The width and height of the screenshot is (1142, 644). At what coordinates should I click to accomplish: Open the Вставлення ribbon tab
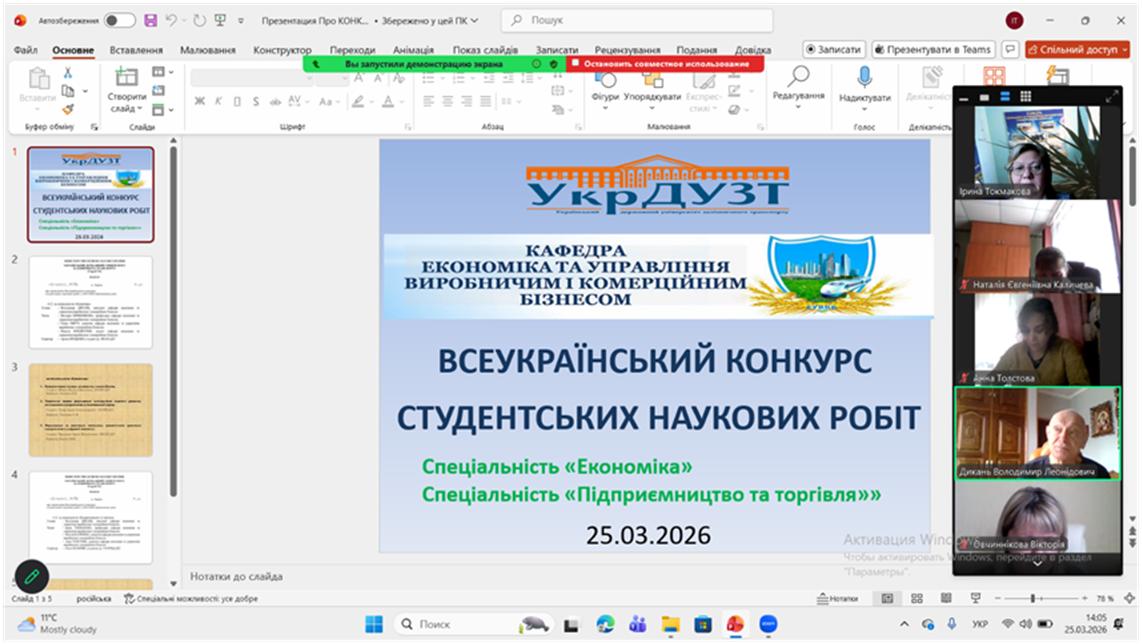tap(136, 50)
